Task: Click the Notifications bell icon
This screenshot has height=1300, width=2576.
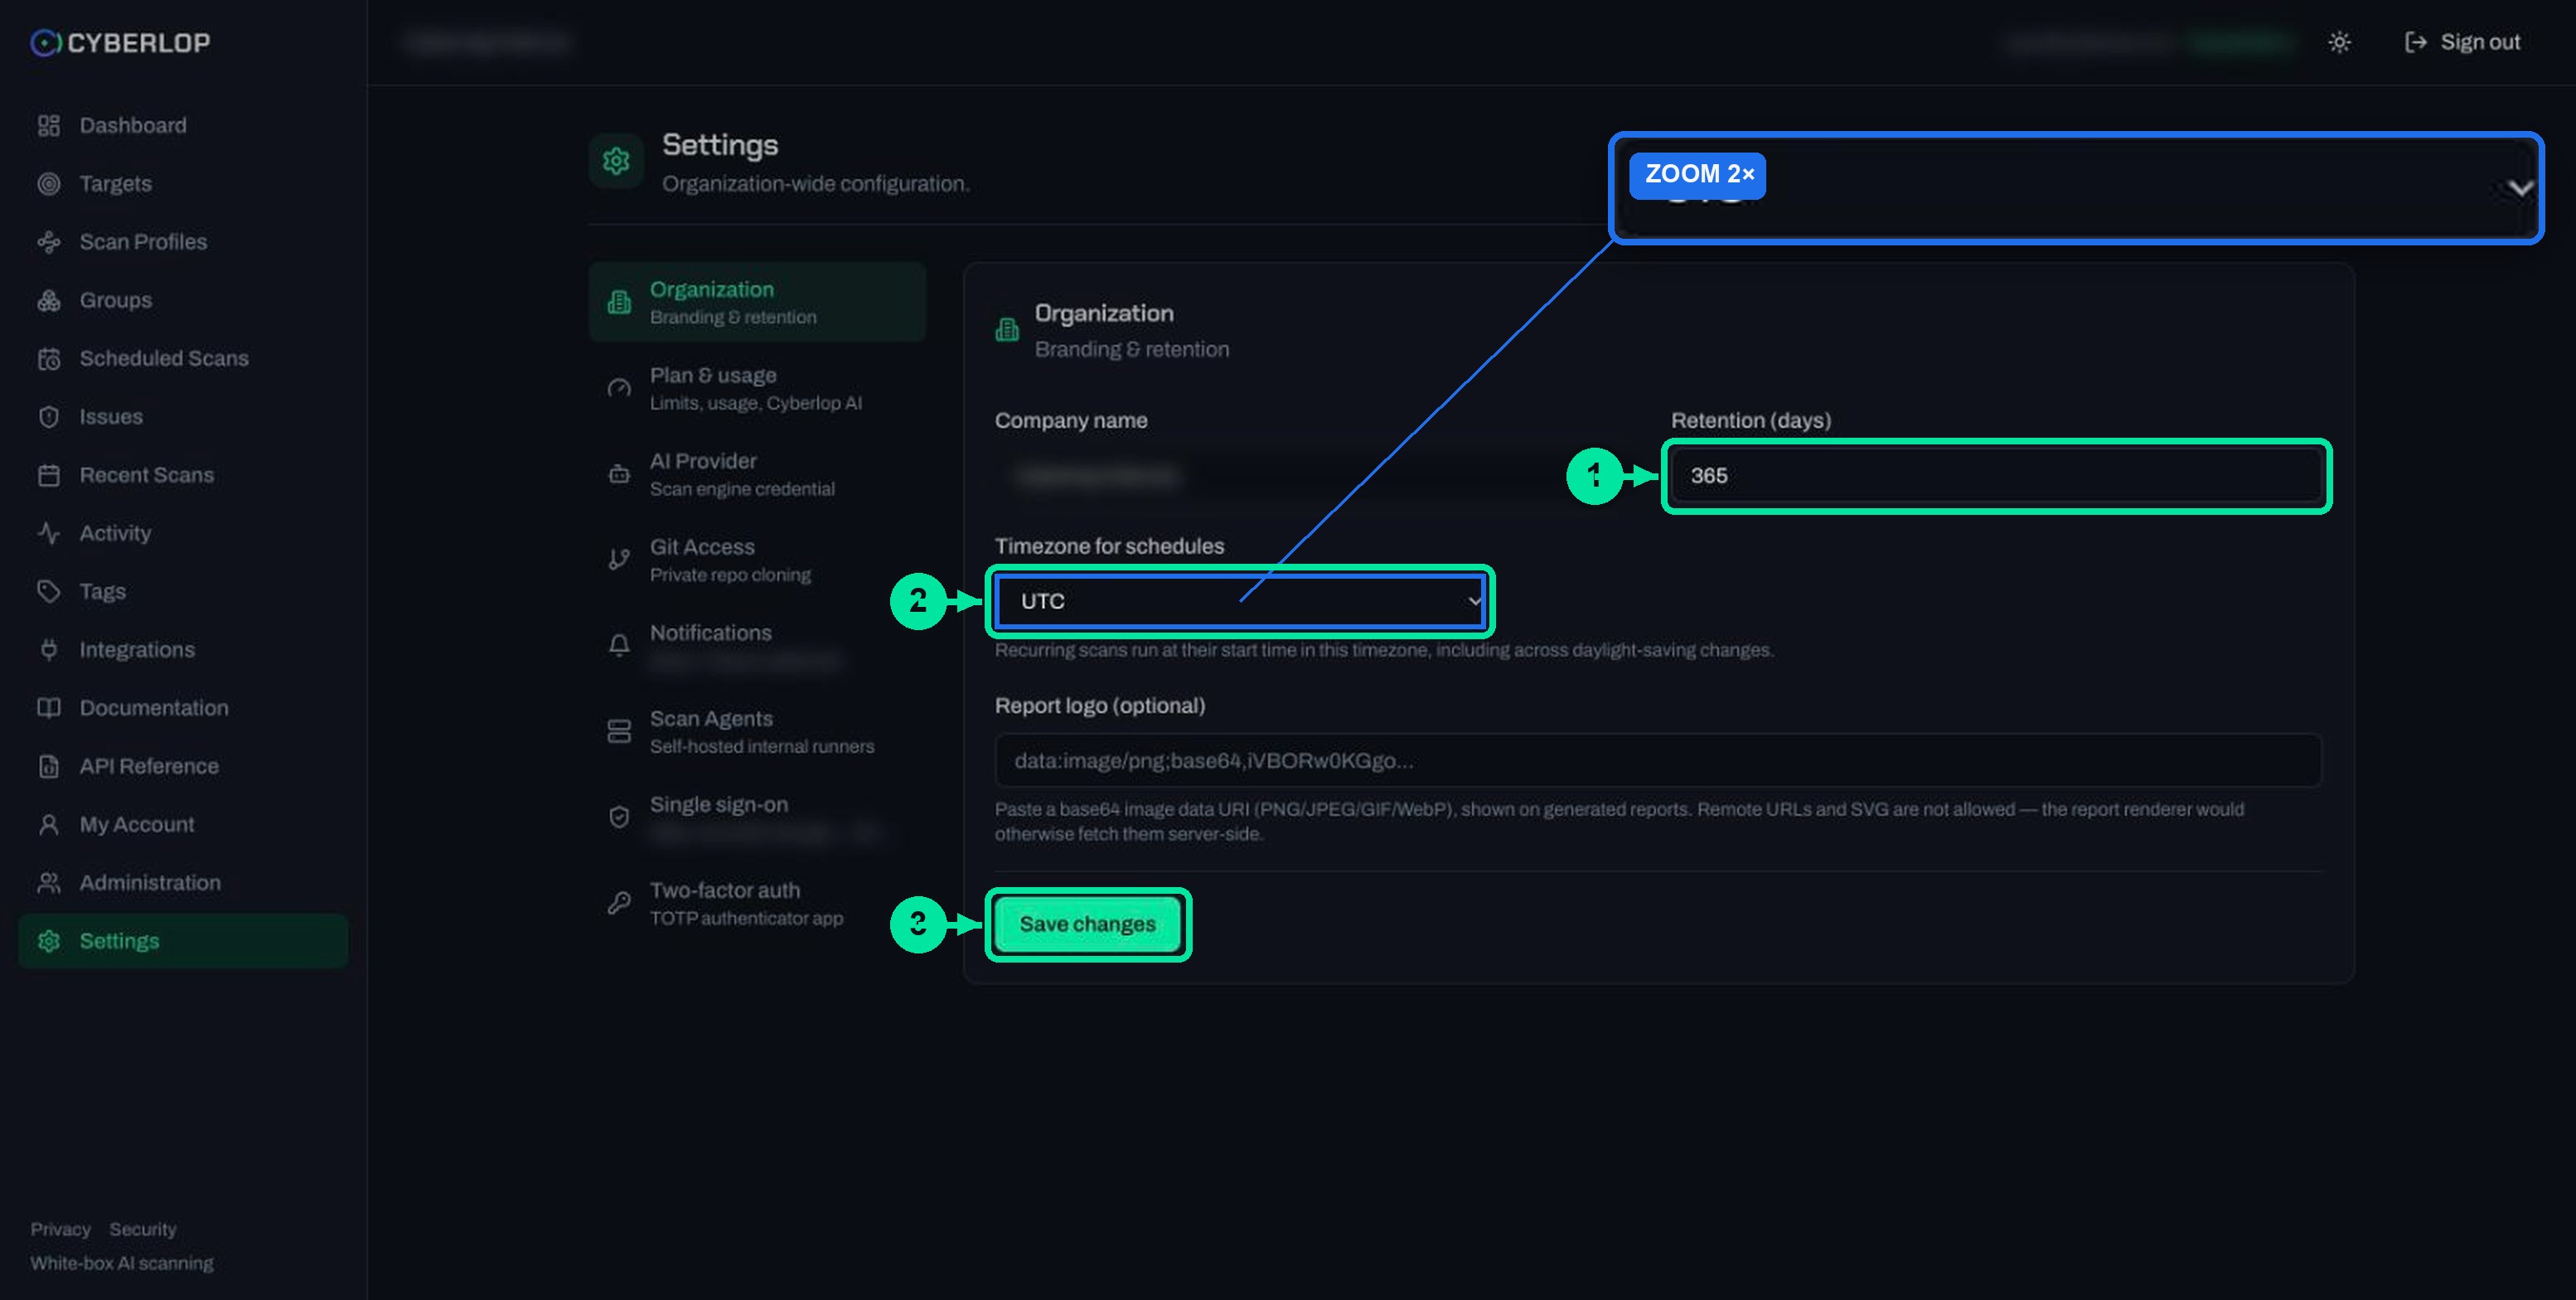Action: click(x=619, y=646)
